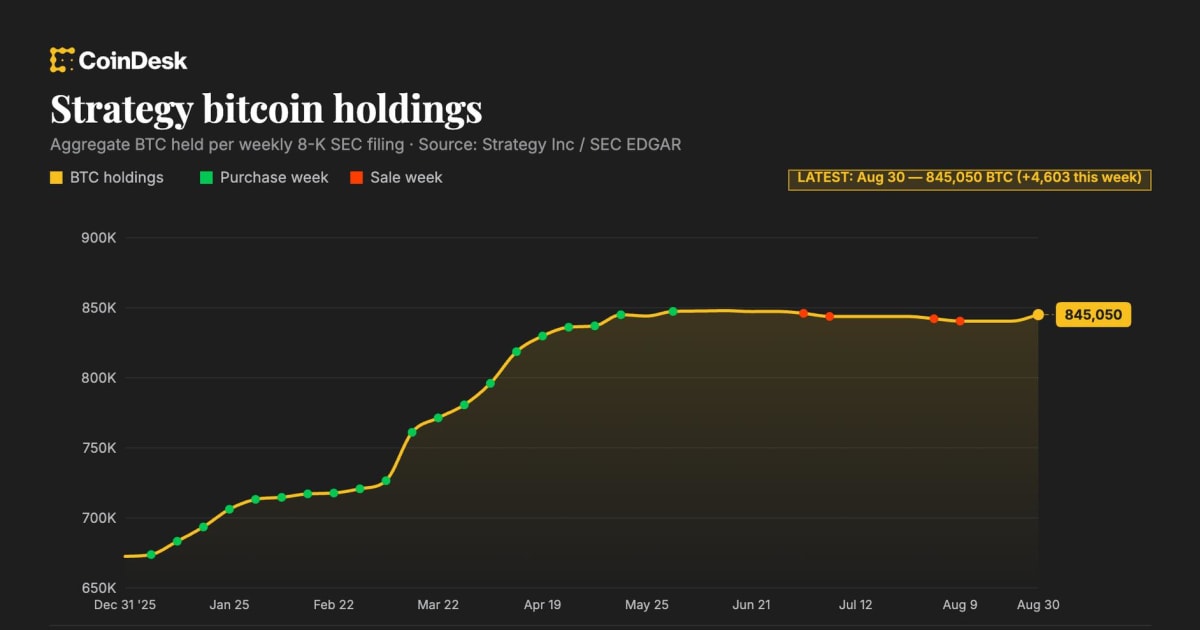Click the 'Strategy bitcoin holdings' title
1200x630 pixels.
[x=266, y=108]
